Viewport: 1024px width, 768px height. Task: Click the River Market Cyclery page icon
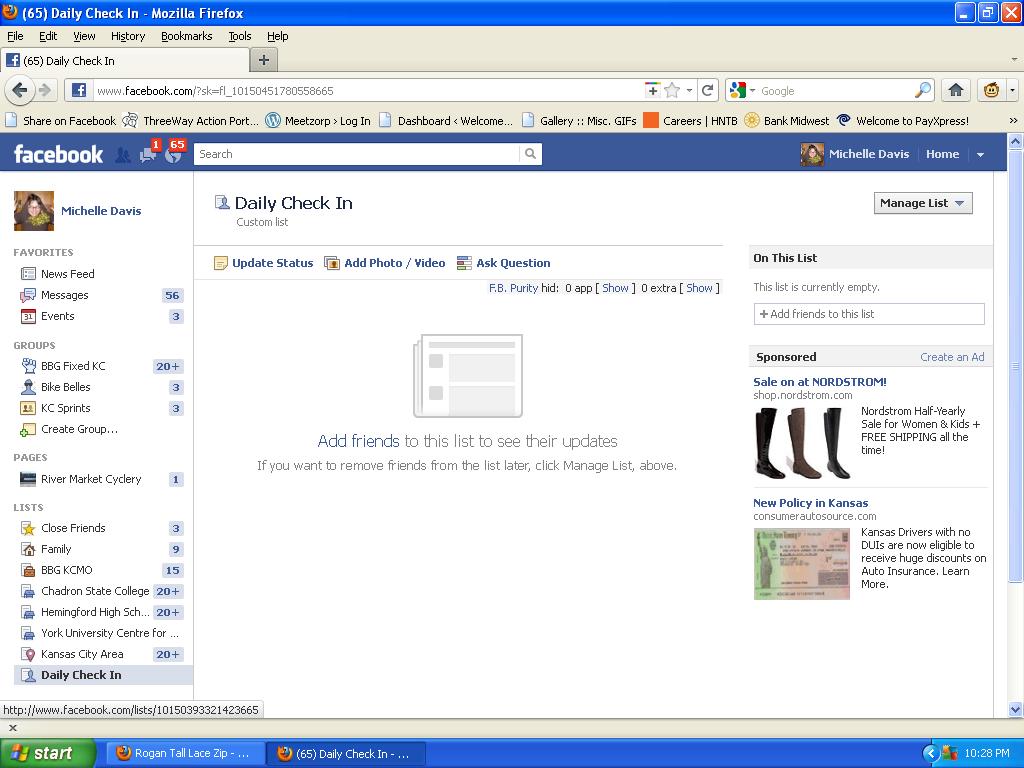(28, 479)
